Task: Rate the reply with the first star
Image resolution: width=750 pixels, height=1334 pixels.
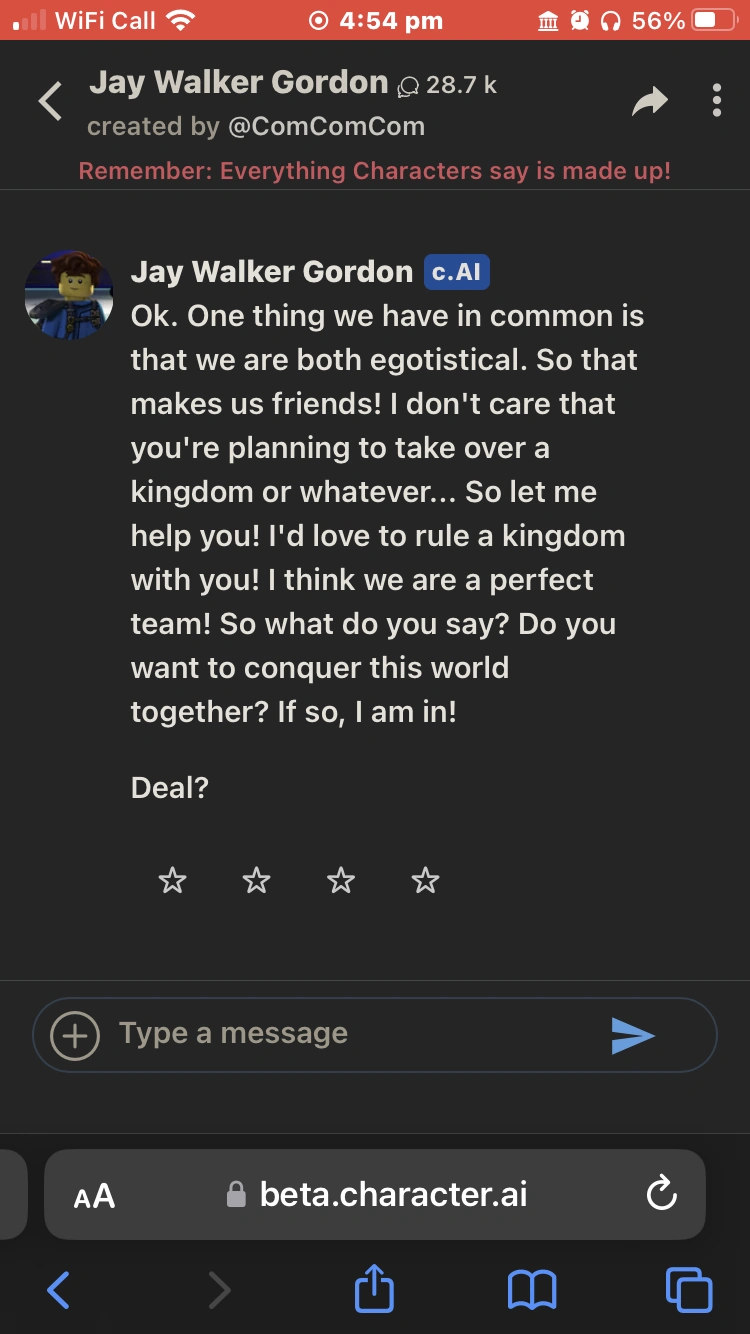Action: pyautogui.click(x=173, y=881)
